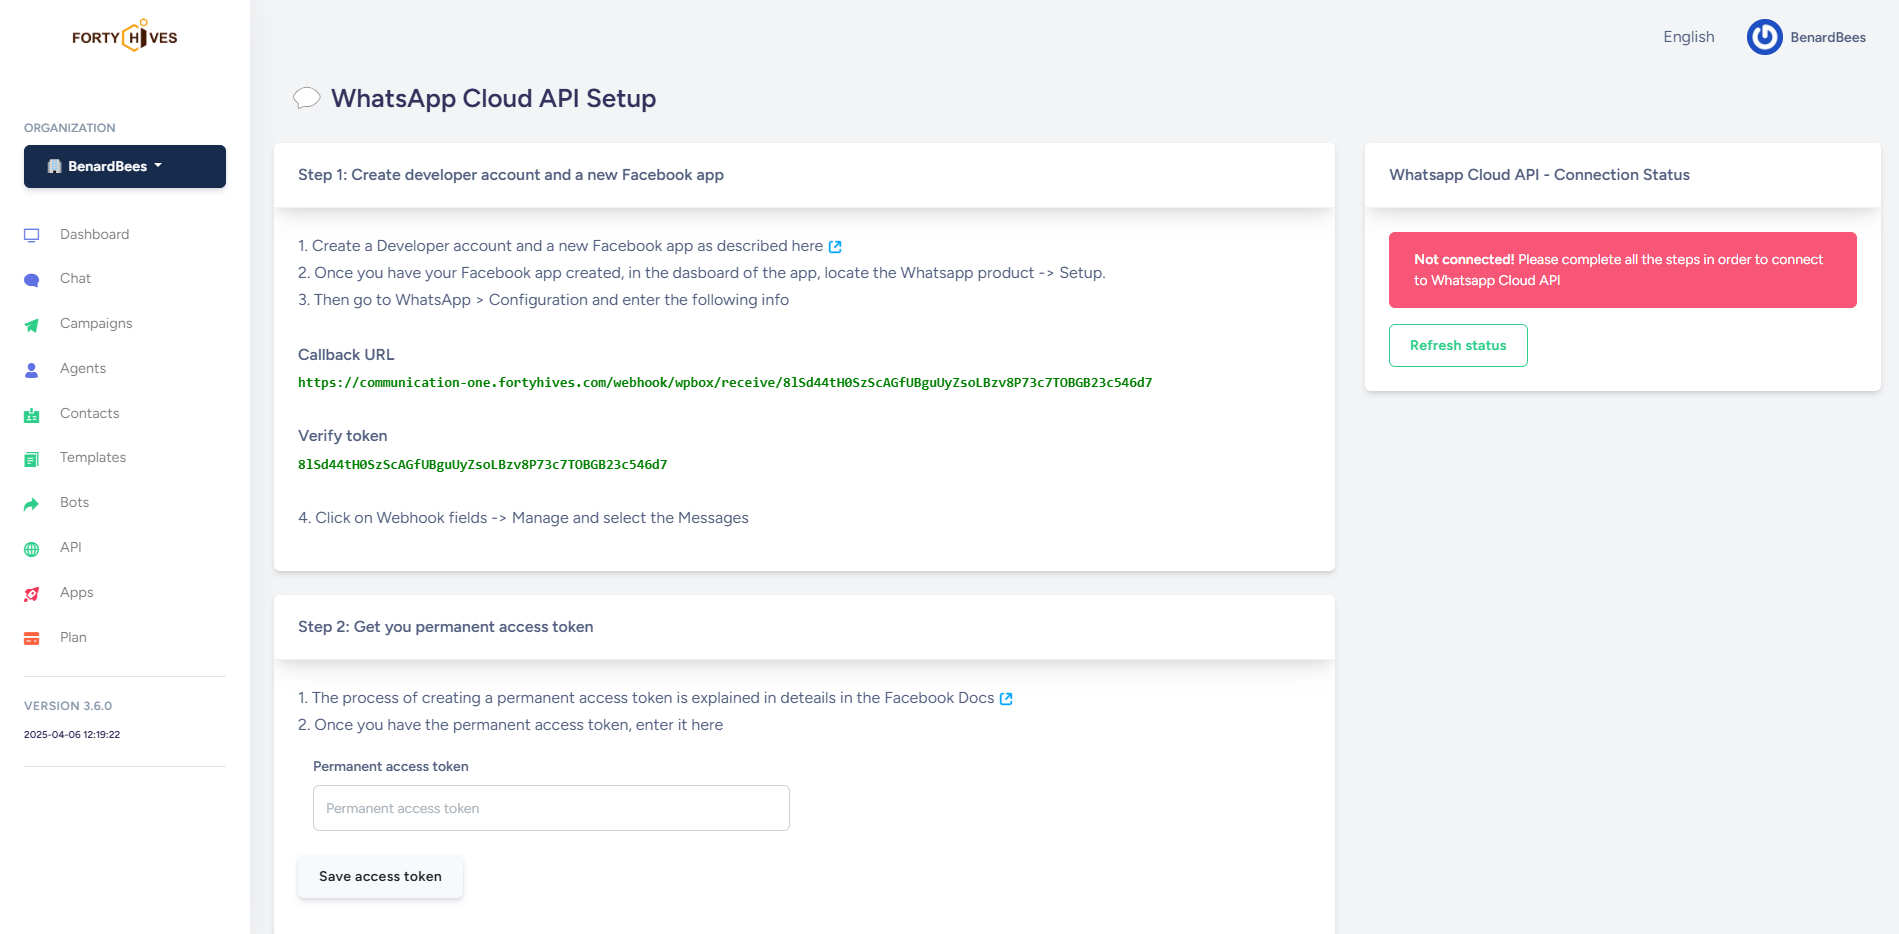1899x934 pixels.
Task: Open the Bots section
Action: point(74,502)
